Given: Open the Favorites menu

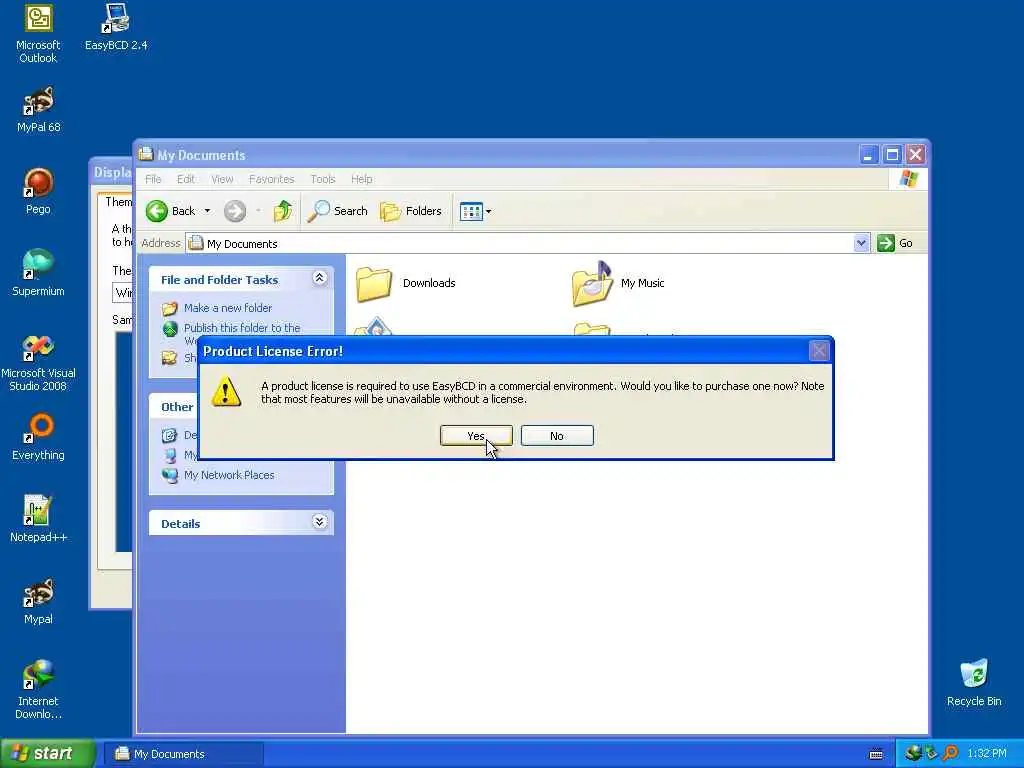Looking at the screenshot, I should coord(272,179).
